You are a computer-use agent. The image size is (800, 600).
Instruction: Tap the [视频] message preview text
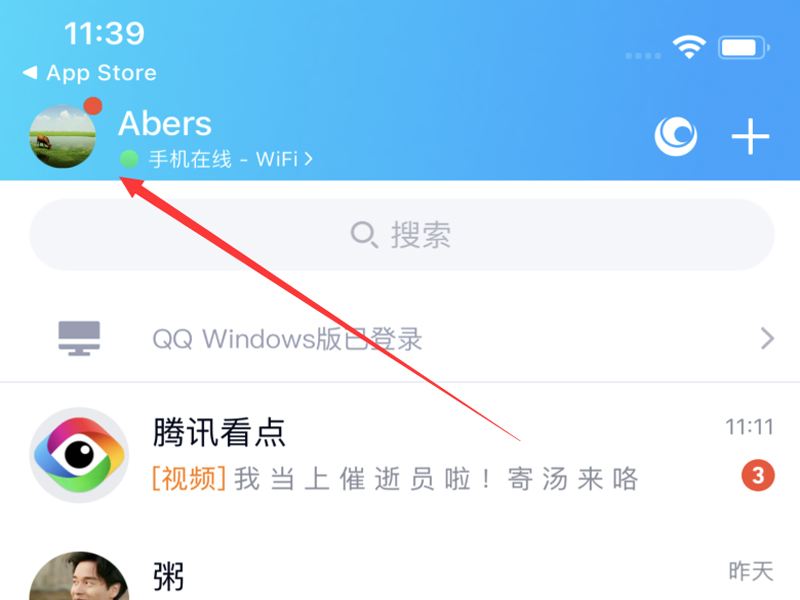point(189,479)
